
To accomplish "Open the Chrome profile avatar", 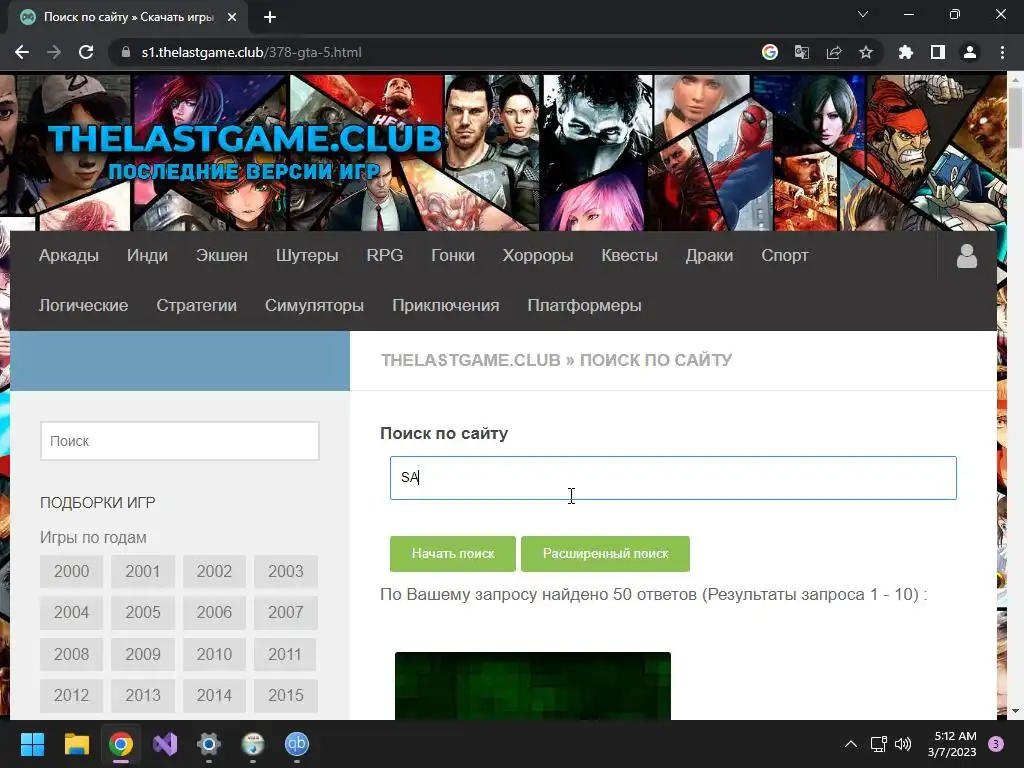I will (970, 52).
